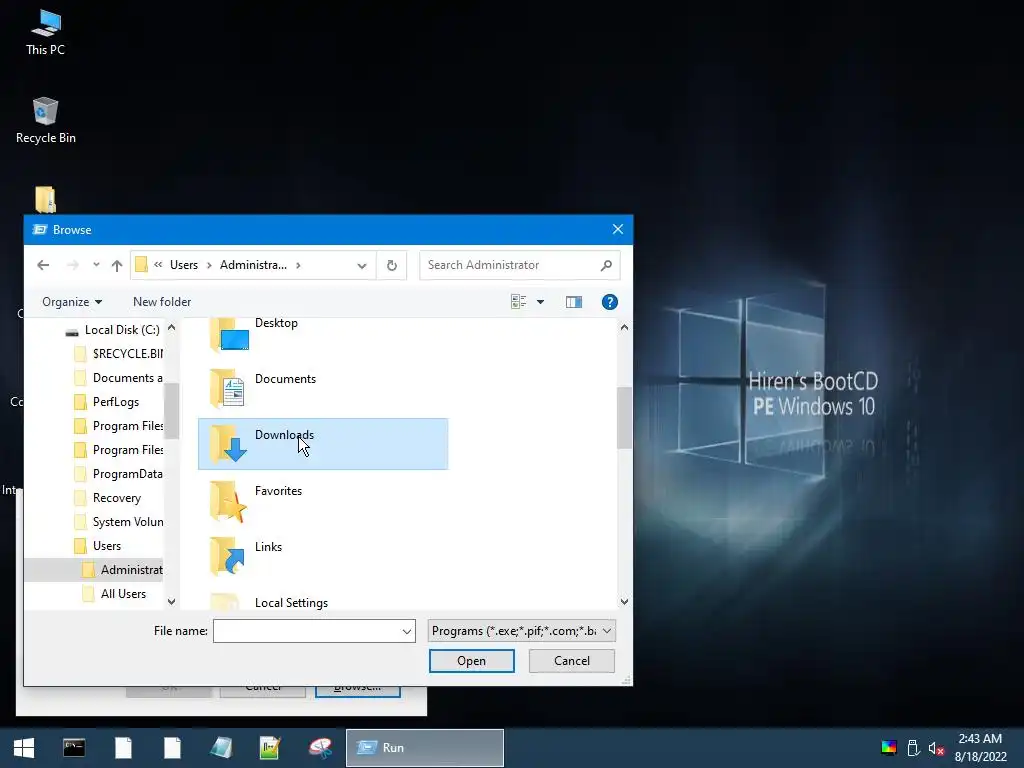Show the preview pane
This screenshot has height=768, width=1024.
(573, 302)
